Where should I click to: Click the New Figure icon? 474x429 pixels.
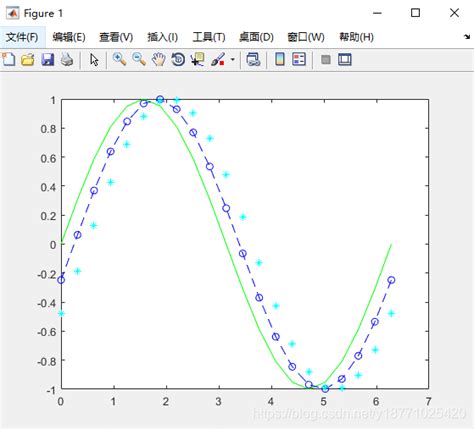pos(9,59)
